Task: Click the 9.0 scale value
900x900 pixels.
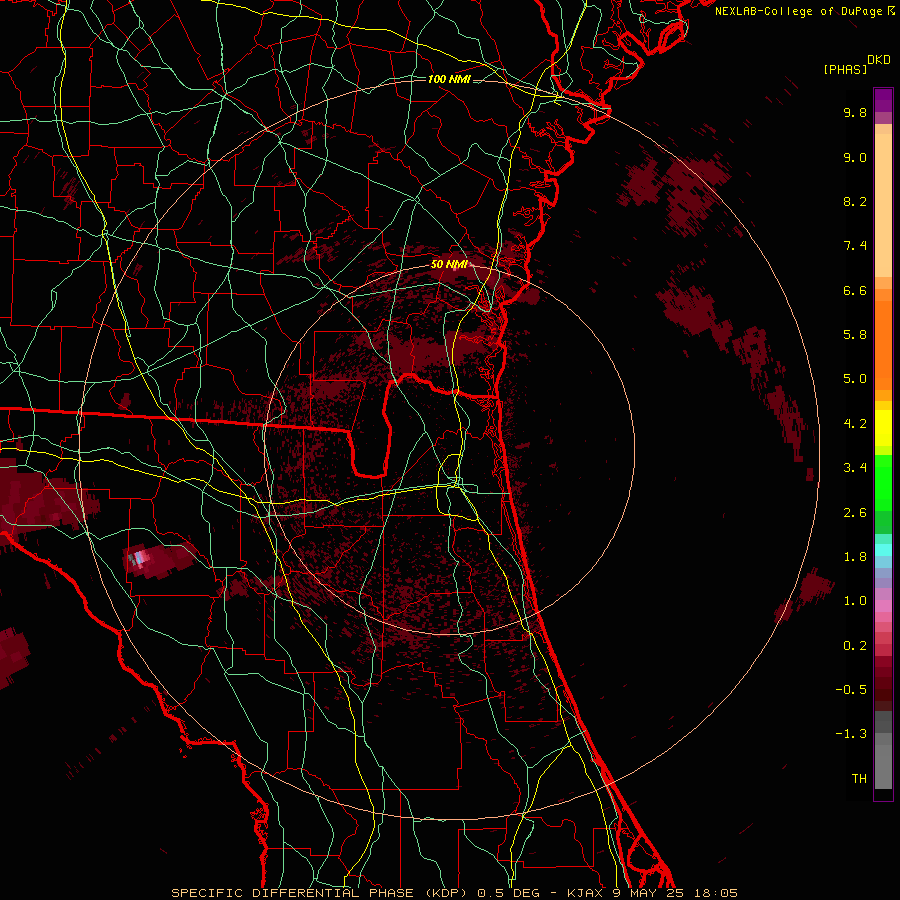Action: pyautogui.click(x=855, y=157)
